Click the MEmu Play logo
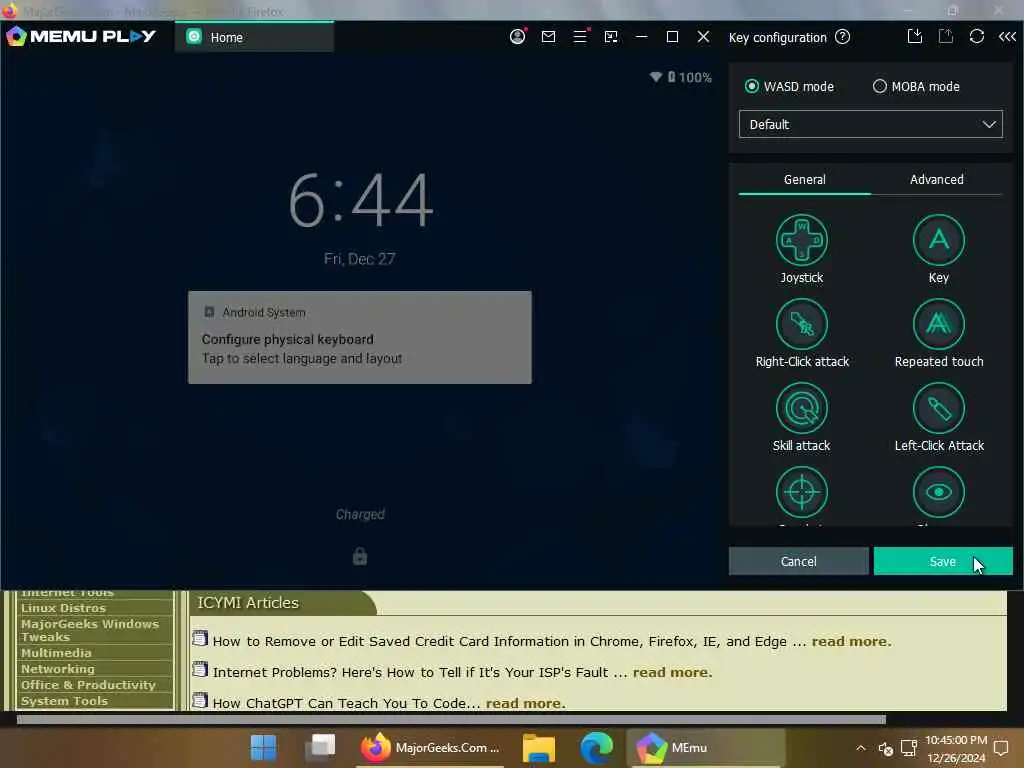This screenshot has width=1024, height=768. pos(81,37)
